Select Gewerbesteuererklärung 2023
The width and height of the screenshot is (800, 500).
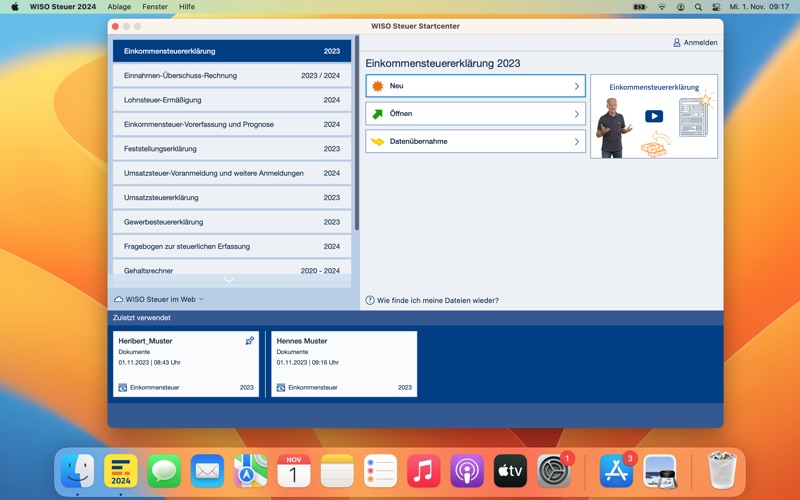pyautogui.click(x=232, y=222)
